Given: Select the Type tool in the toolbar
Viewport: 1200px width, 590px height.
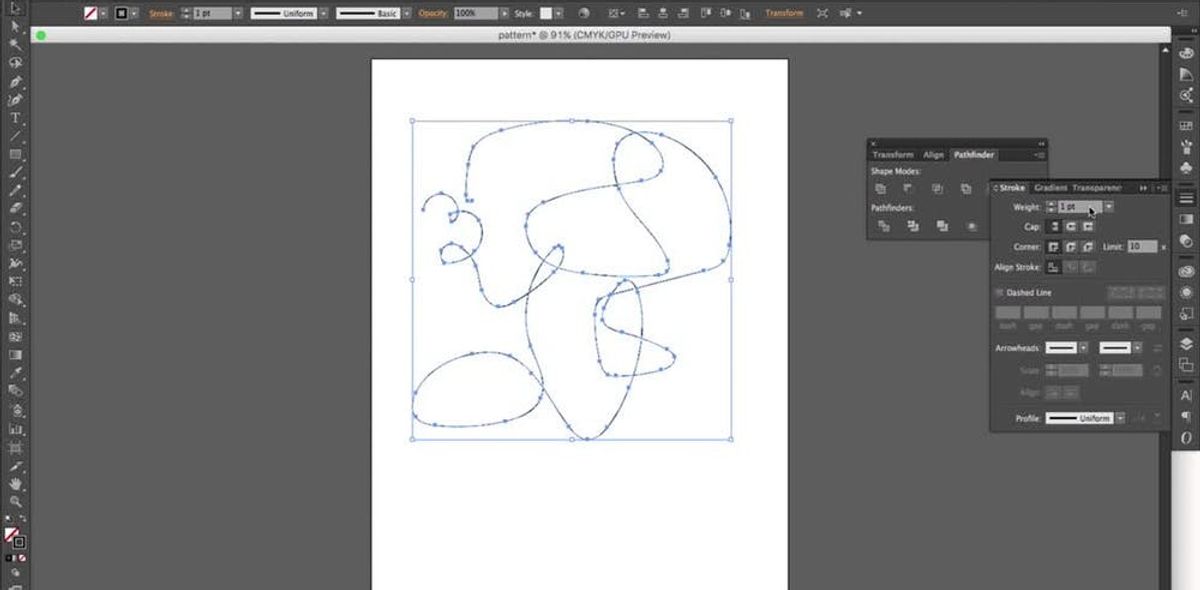Looking at the screenshot, I should tap(15, 118).
